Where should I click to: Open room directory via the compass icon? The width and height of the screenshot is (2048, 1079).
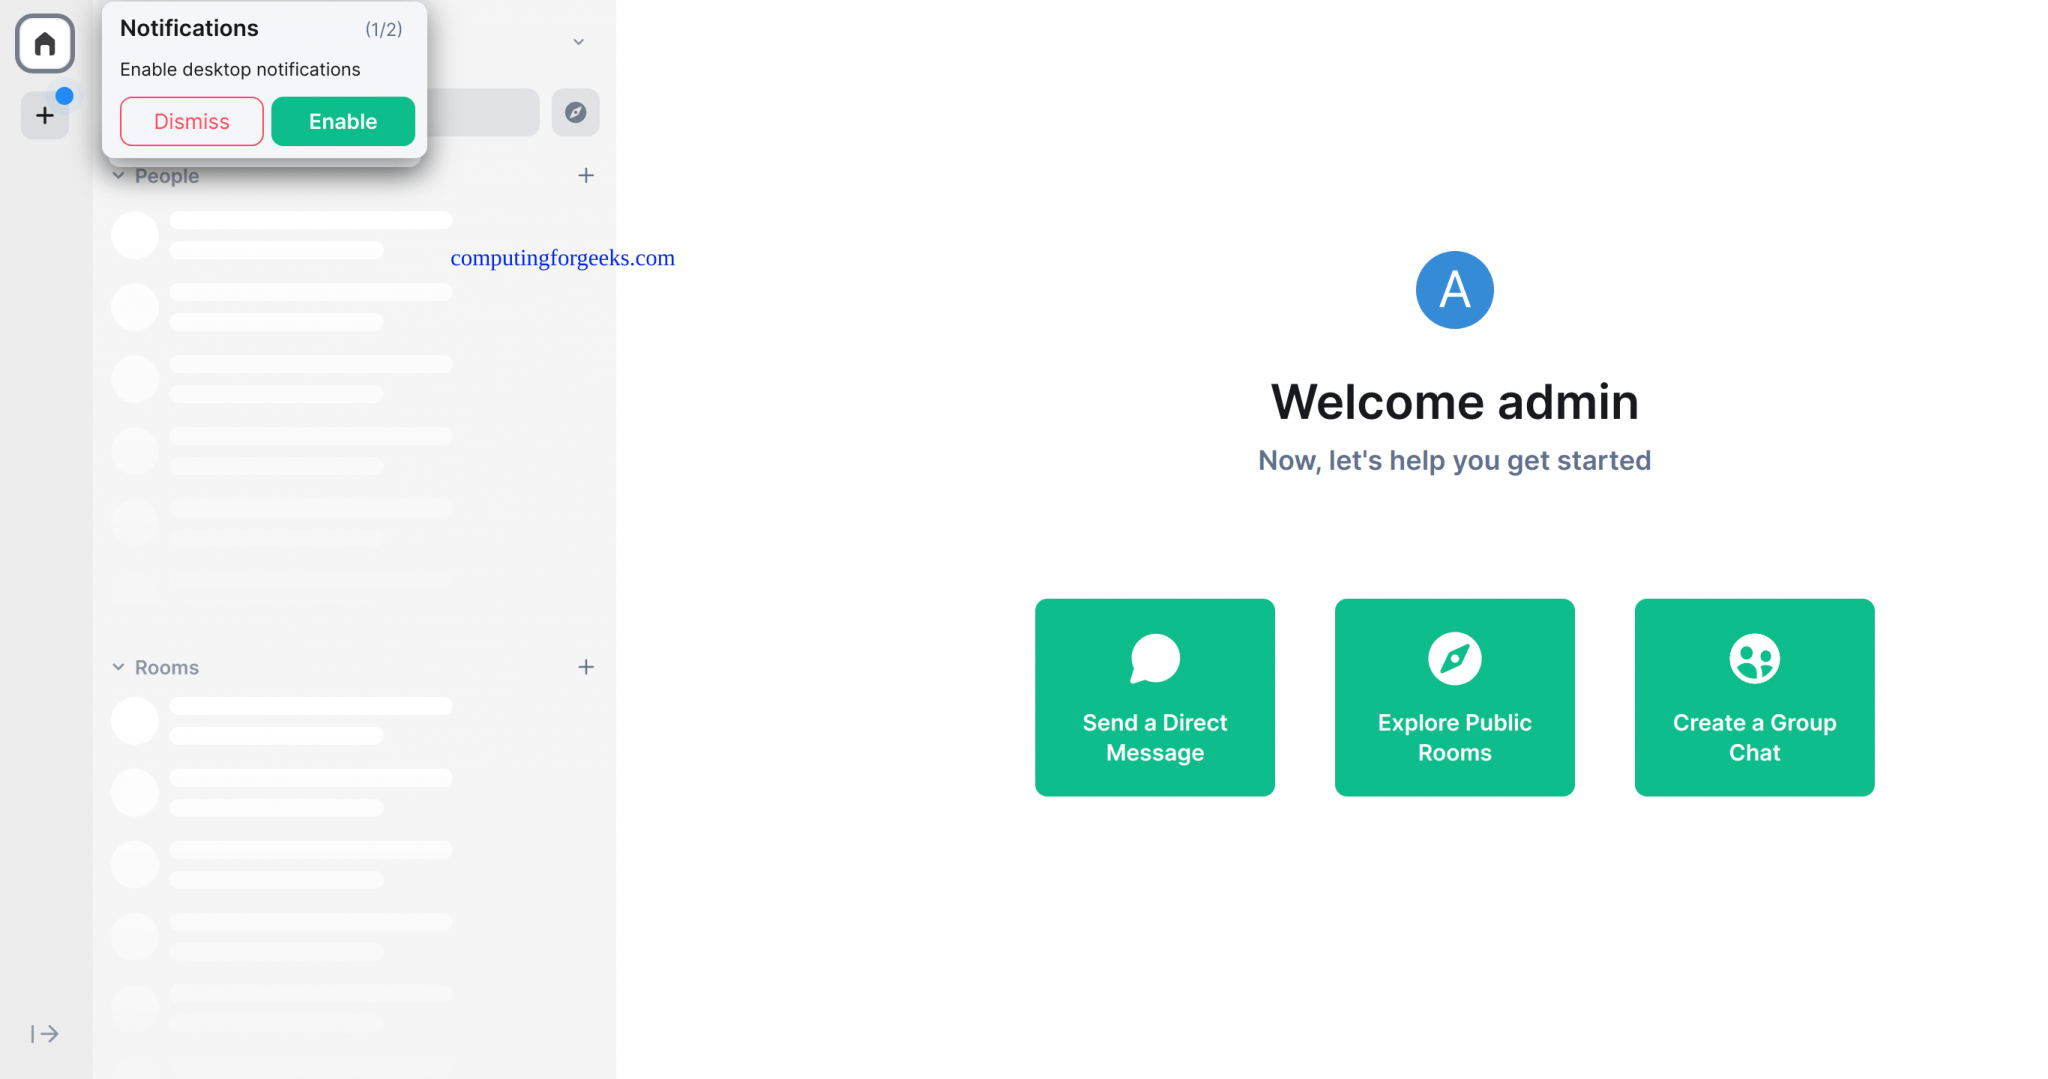575,112
